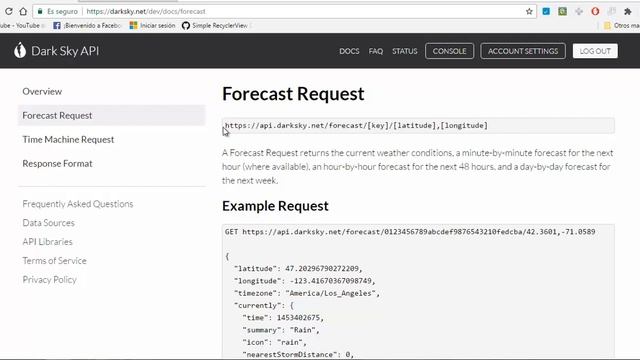The height and width of the screenshot is (360, 640).
Task: Open the Terms of Service link
Action: pos(54,260)
